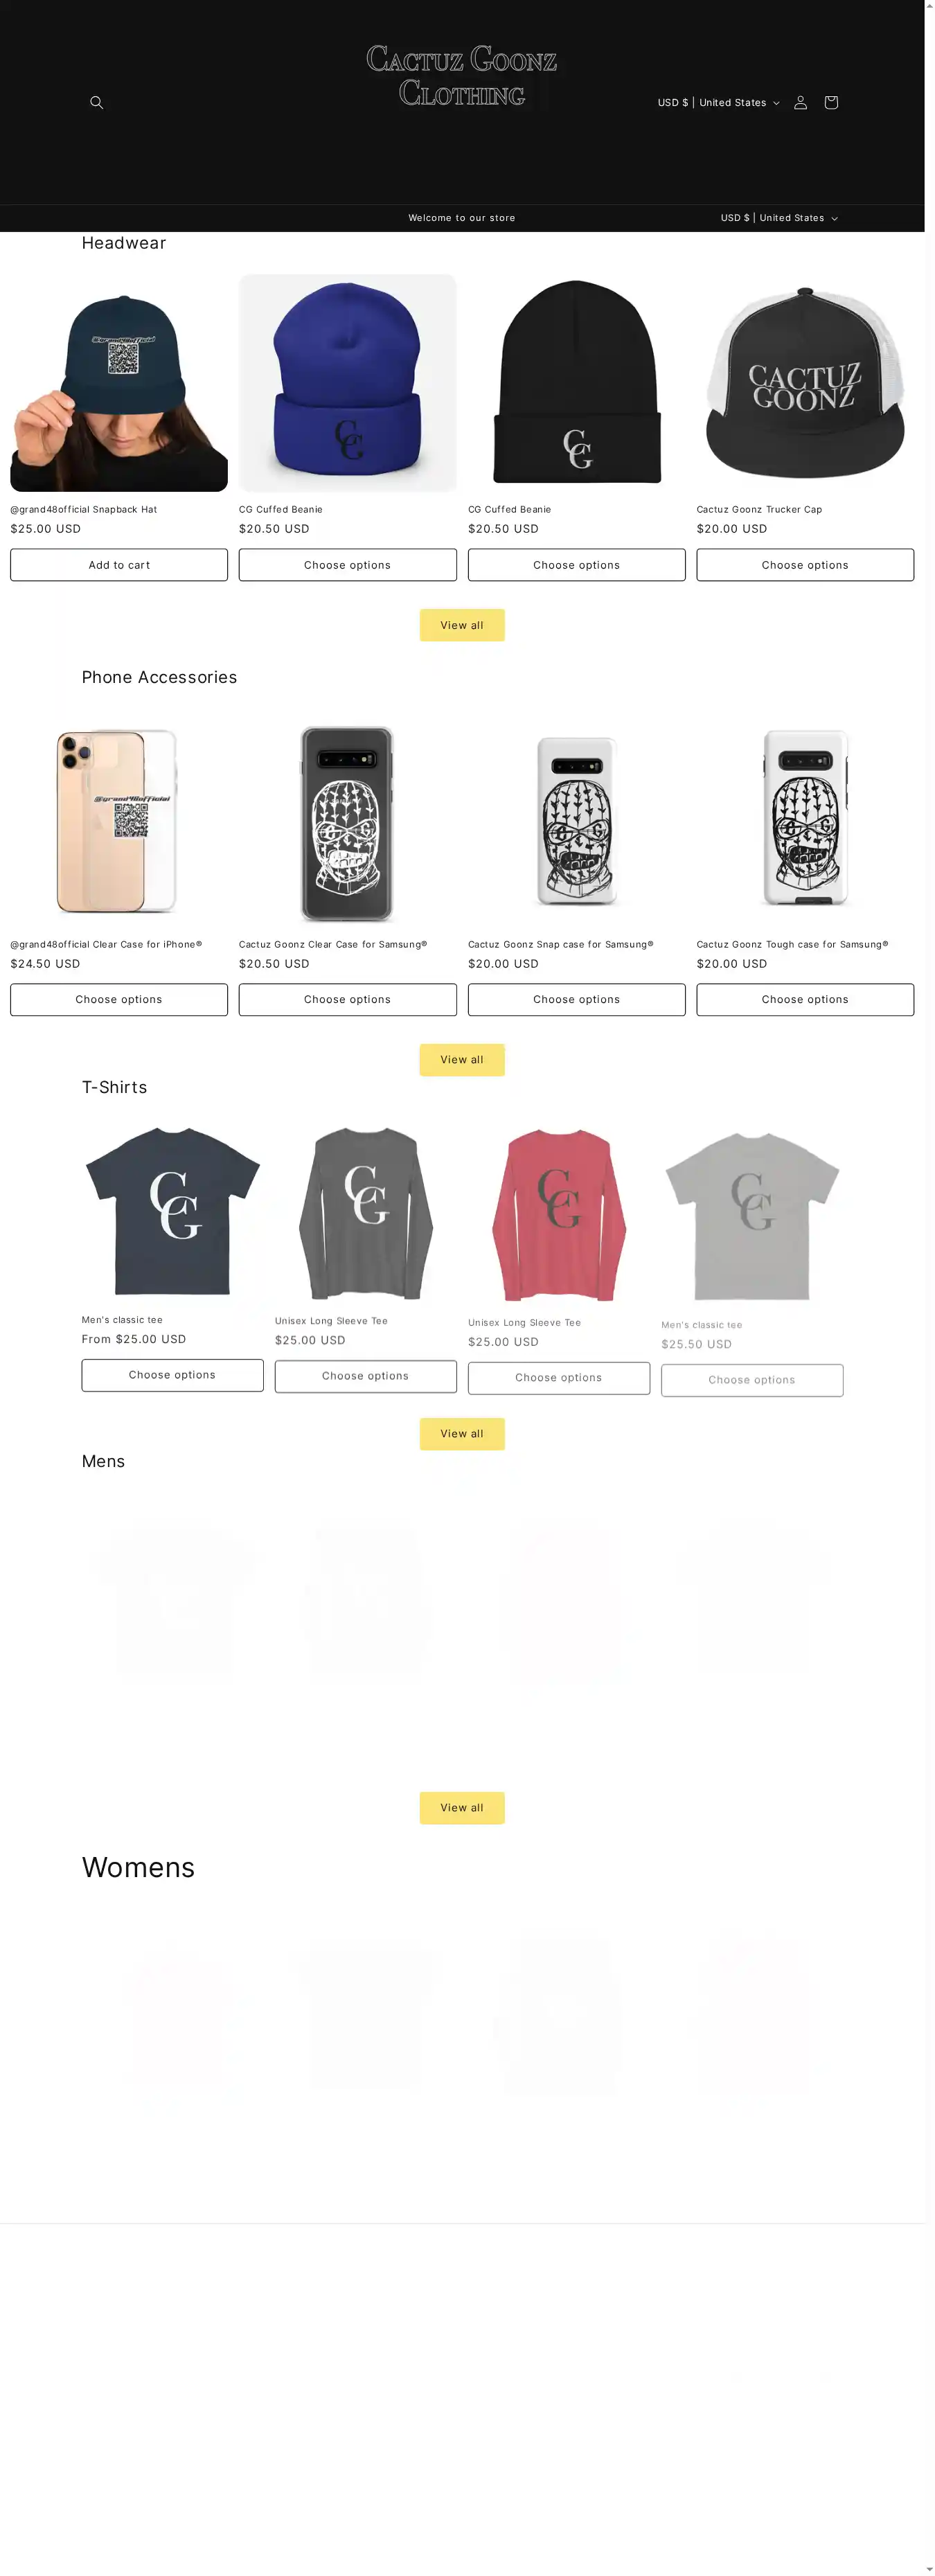
Task: Choose options for Cactuz Goonz Trucker Cap
Action: click(x=805, y=565)
